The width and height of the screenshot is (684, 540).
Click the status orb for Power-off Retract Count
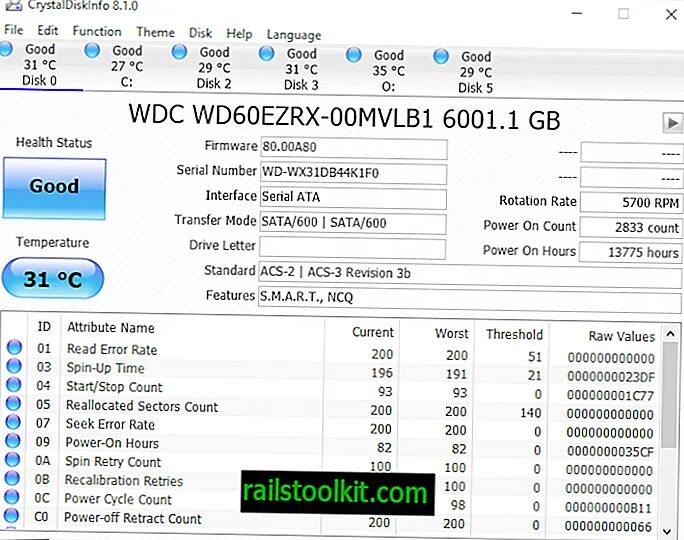coord(11,516)
